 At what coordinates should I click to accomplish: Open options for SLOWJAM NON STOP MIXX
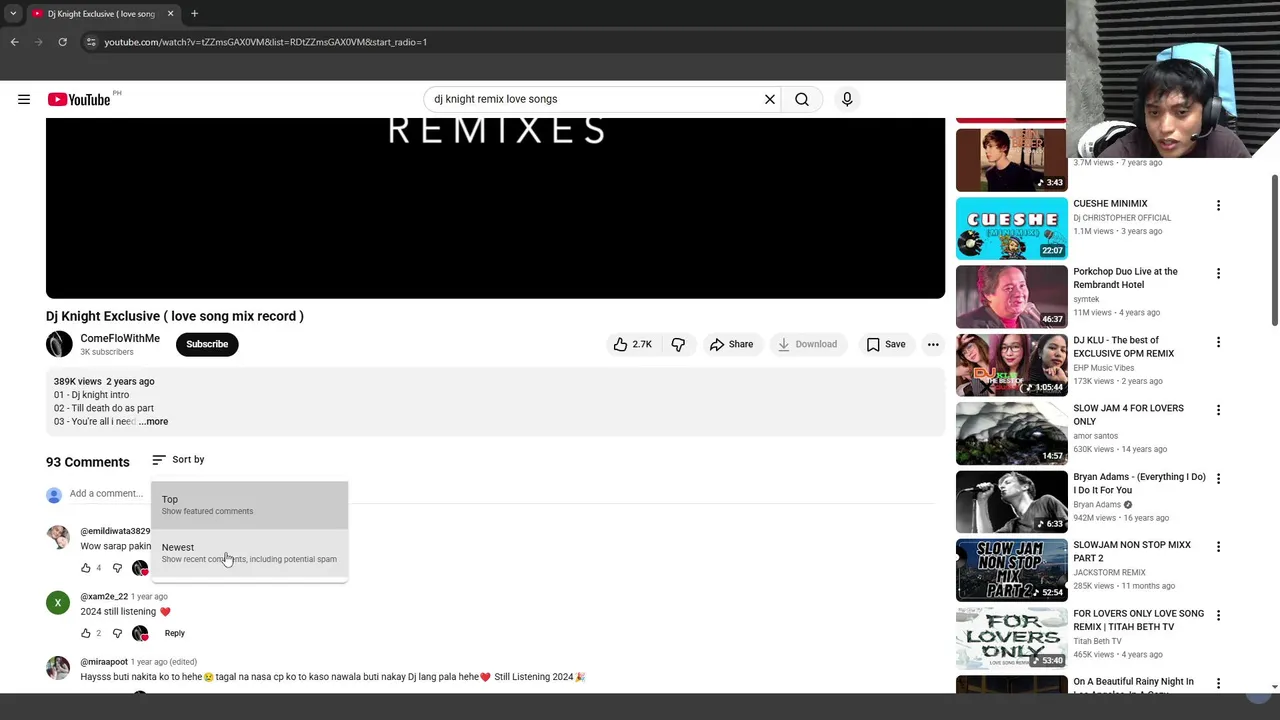click(x=1218, y=547)
